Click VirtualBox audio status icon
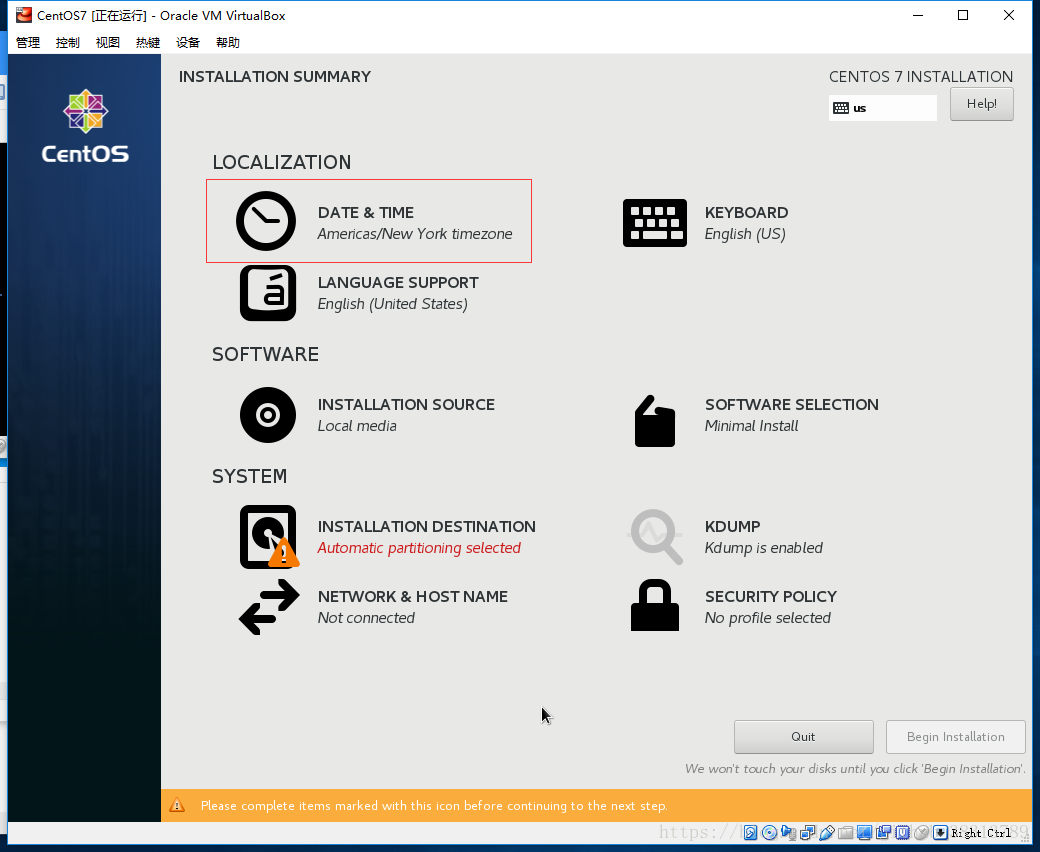The height and width of the screenshot is (852, 1040). click(x=789, y=833)
